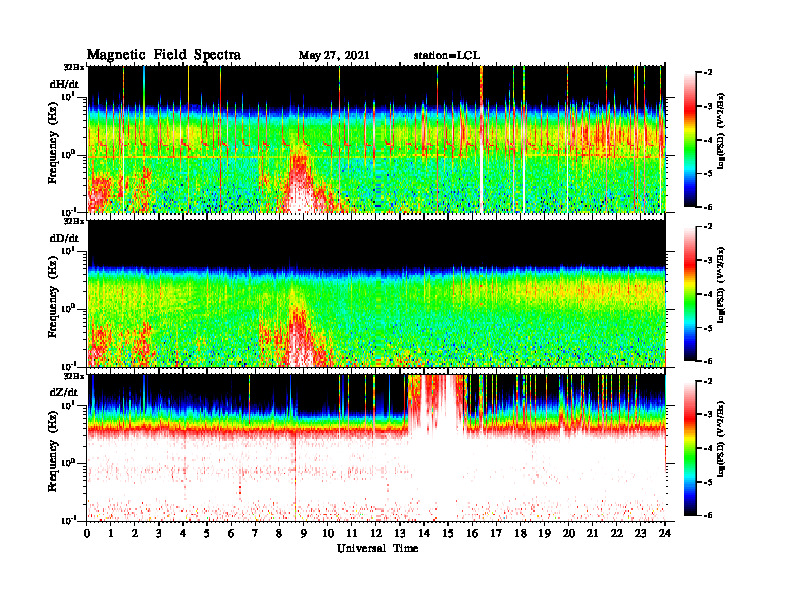The width and height of the screenshot is (792, 612).
Task: Select the date text "May 27, 2021"
Action: point(334,56)
